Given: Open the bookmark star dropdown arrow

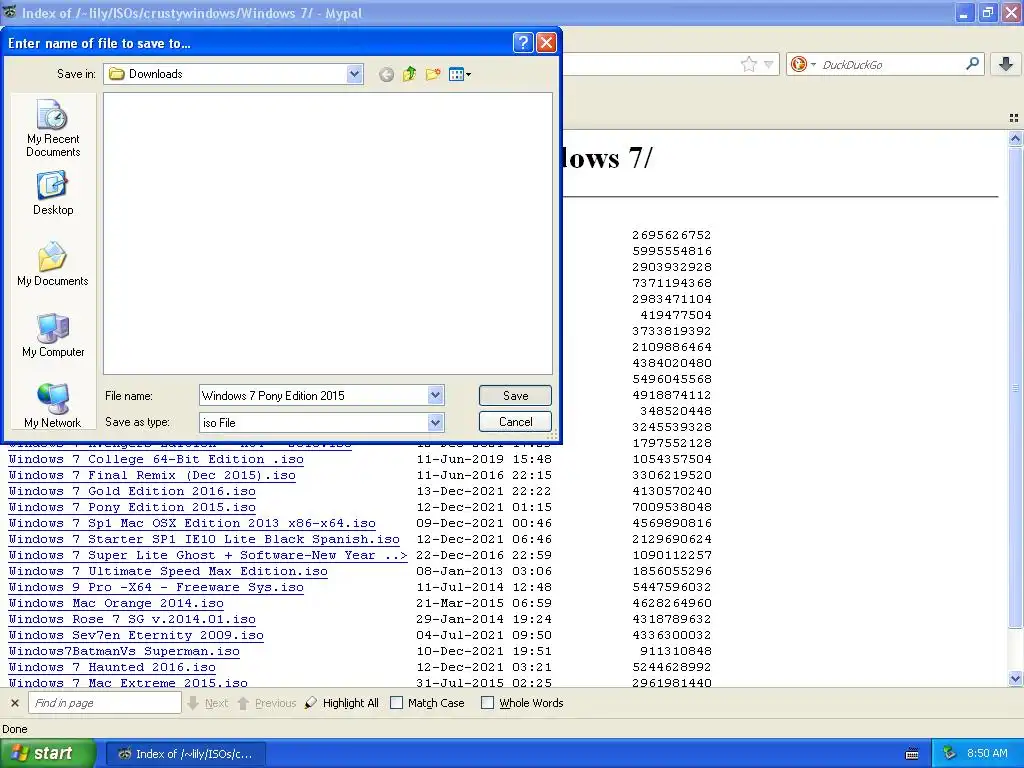Looking at the screenshot, I should 769,64.
